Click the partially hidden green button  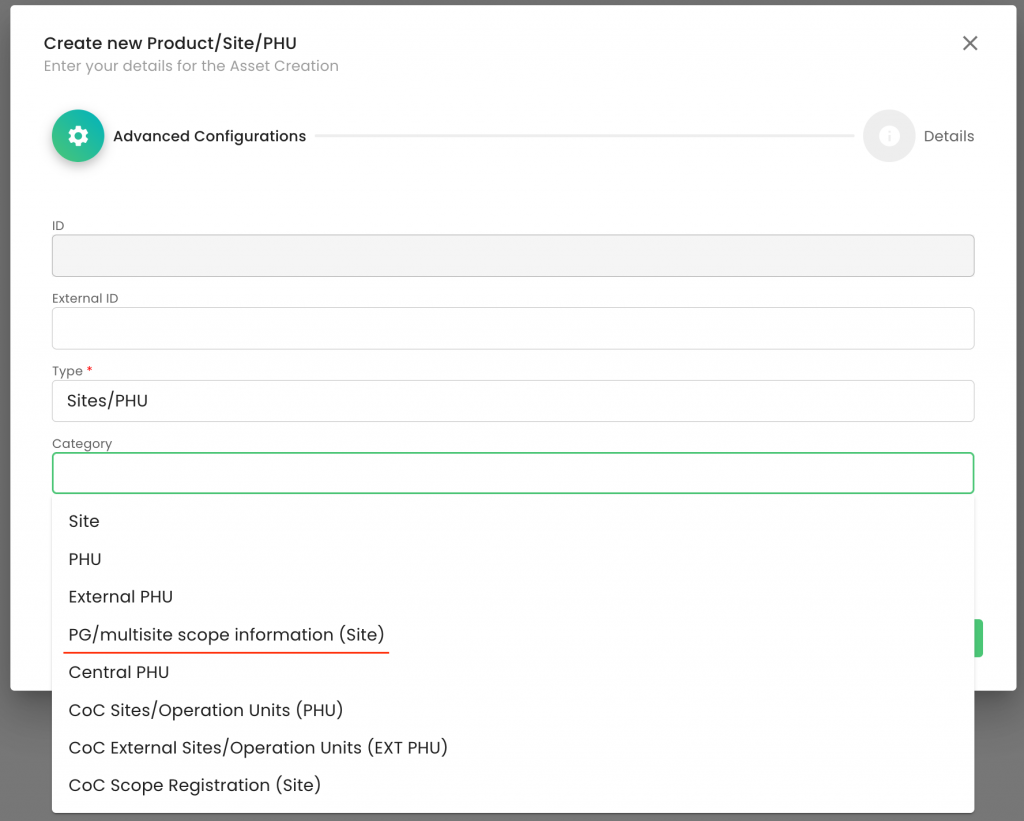tap(978, 638)
